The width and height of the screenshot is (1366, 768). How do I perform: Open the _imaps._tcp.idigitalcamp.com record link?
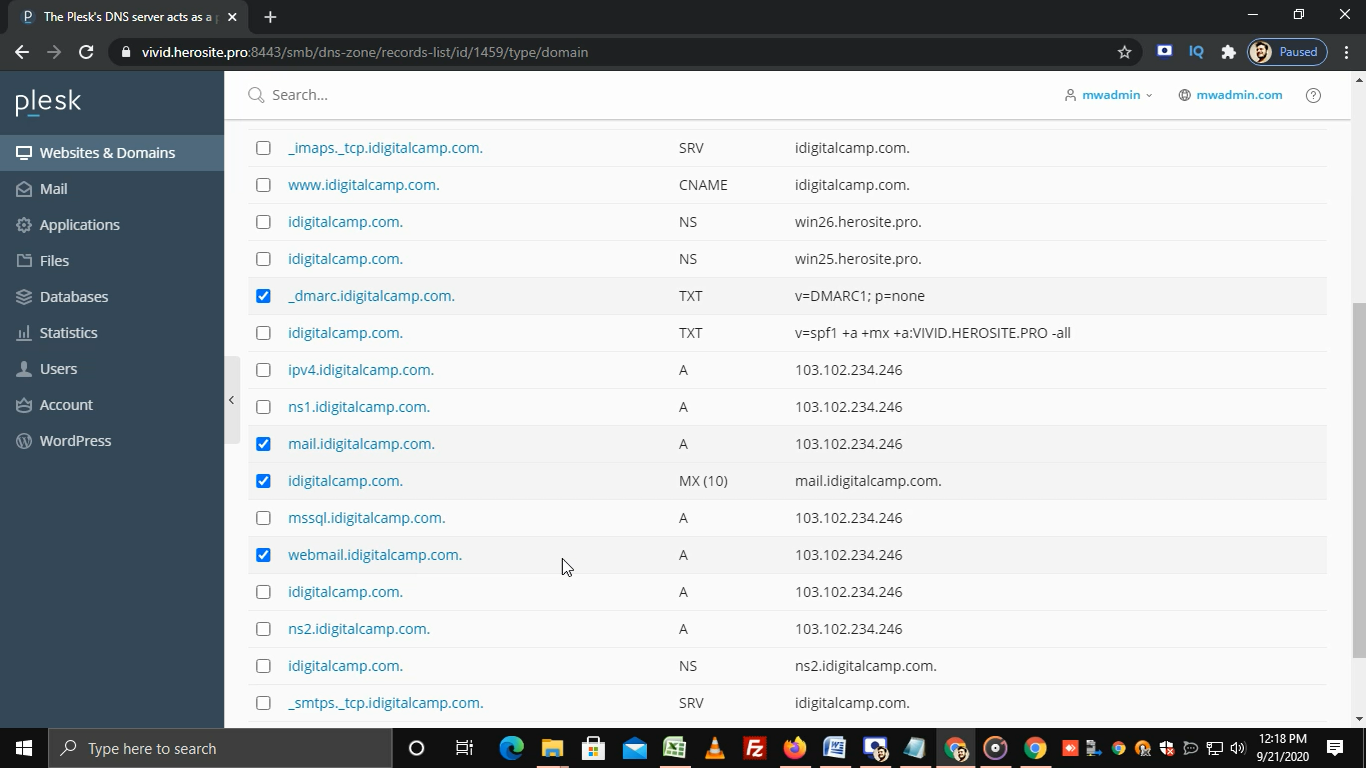point(385,148)
